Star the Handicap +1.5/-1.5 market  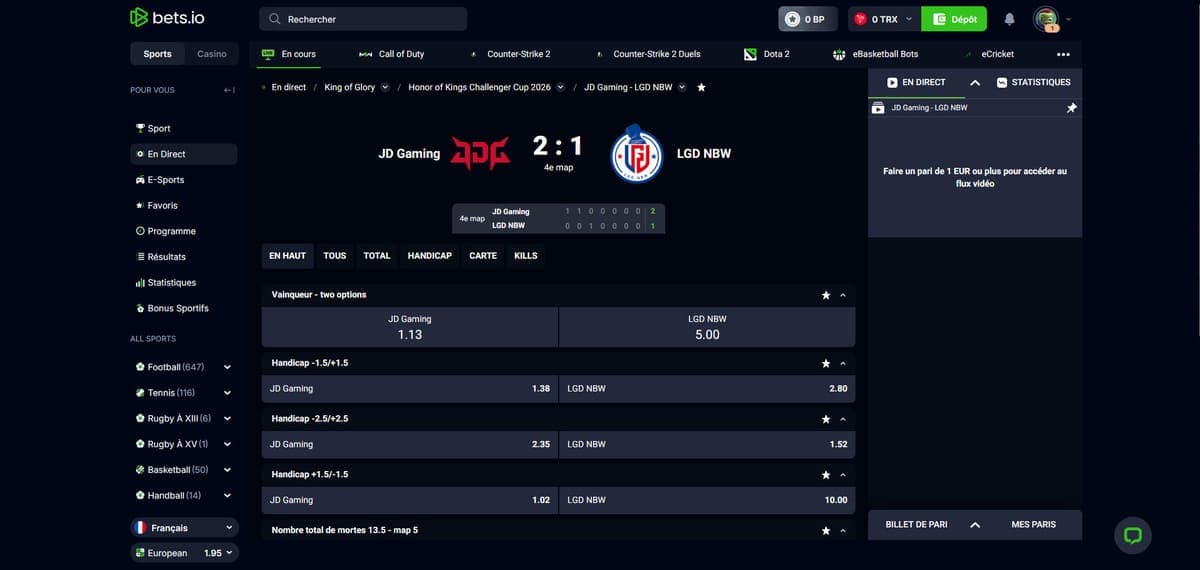coord(826,474)
